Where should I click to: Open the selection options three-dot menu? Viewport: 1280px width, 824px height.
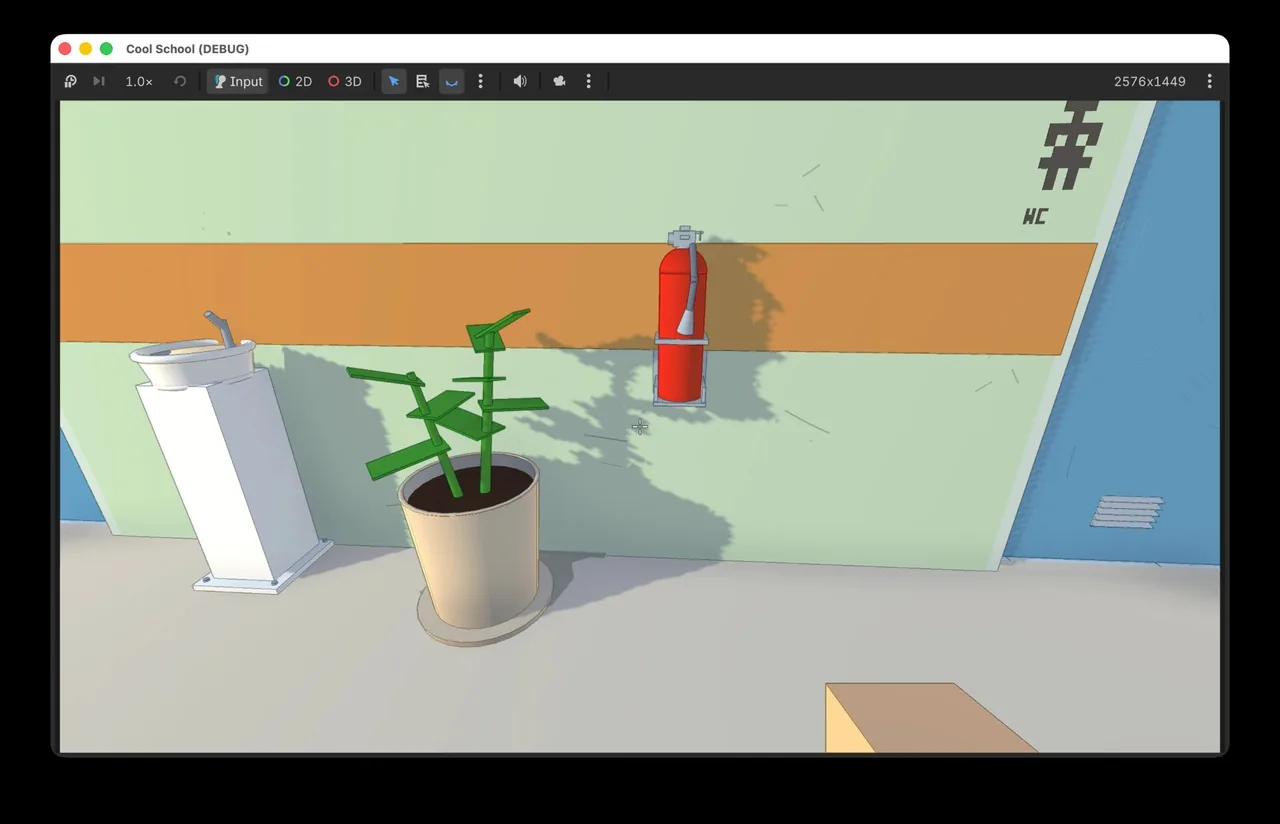click(x=480, y=81)
